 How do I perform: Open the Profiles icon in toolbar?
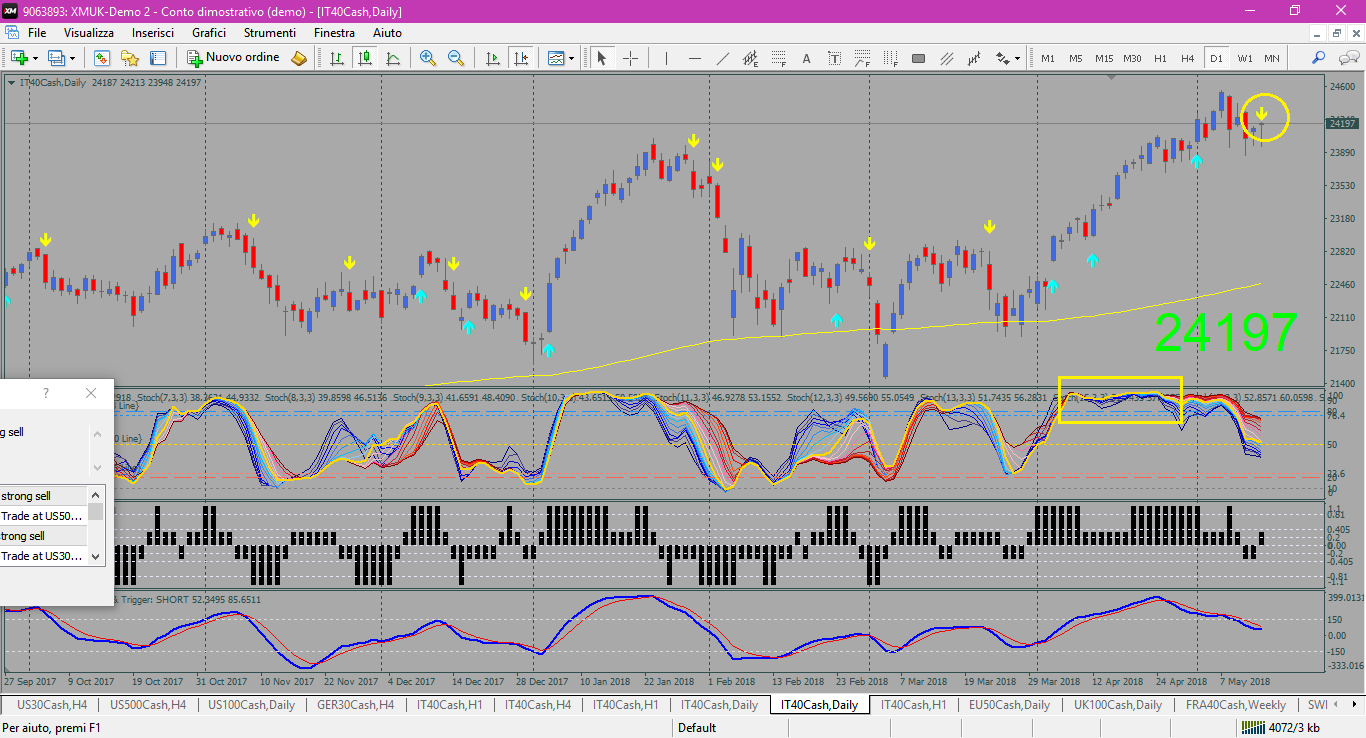click(56, 58)
